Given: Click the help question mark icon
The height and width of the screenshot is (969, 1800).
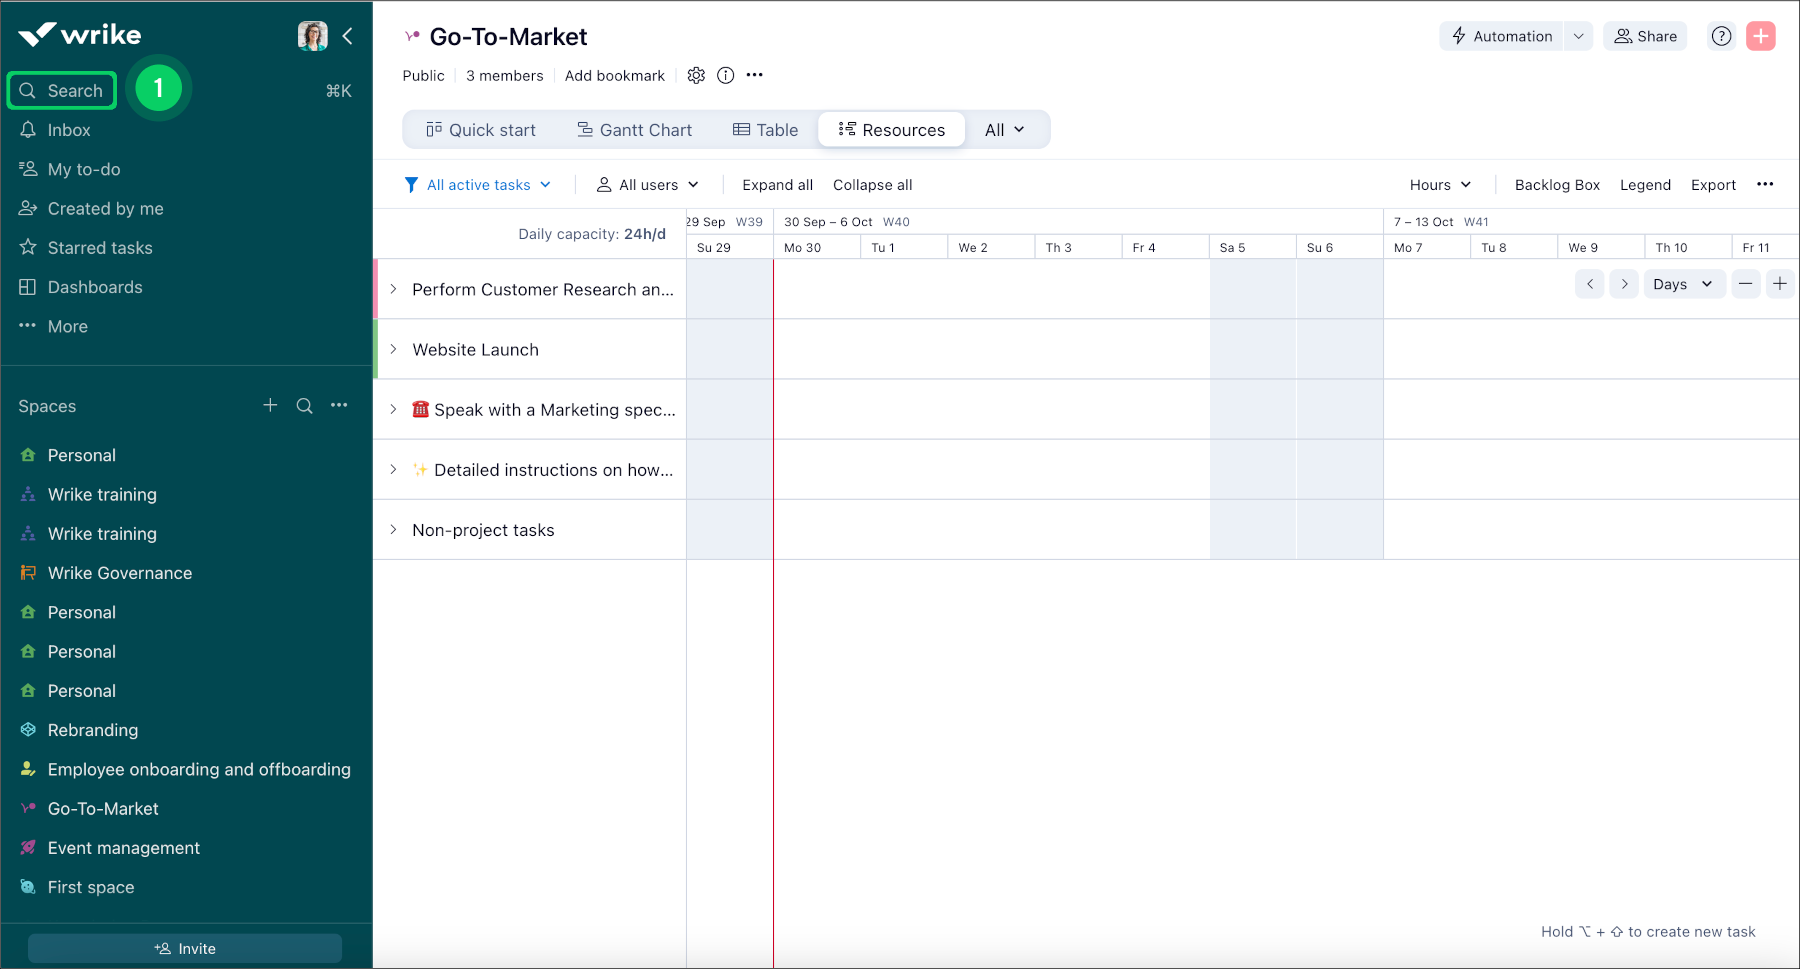Looking at the screenshot, I should [1721, 36].
